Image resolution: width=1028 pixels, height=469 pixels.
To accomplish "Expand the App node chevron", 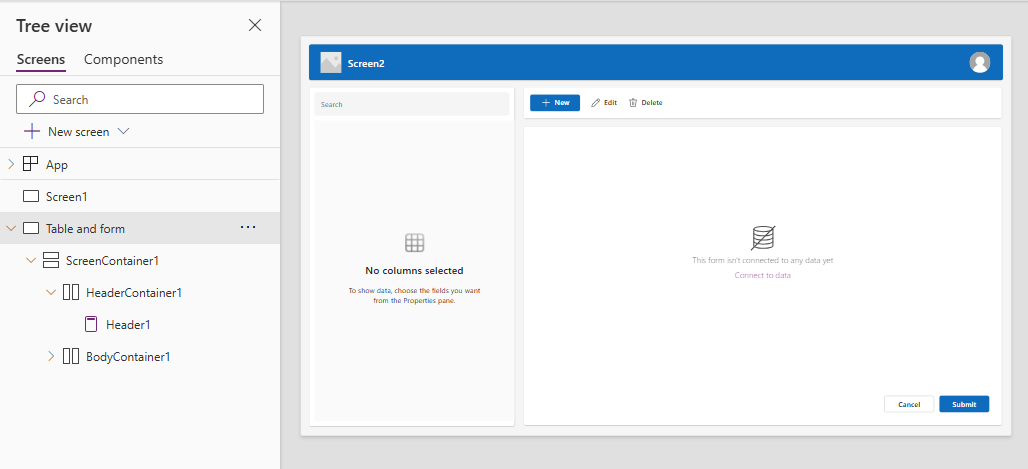I will pos(10,165).
